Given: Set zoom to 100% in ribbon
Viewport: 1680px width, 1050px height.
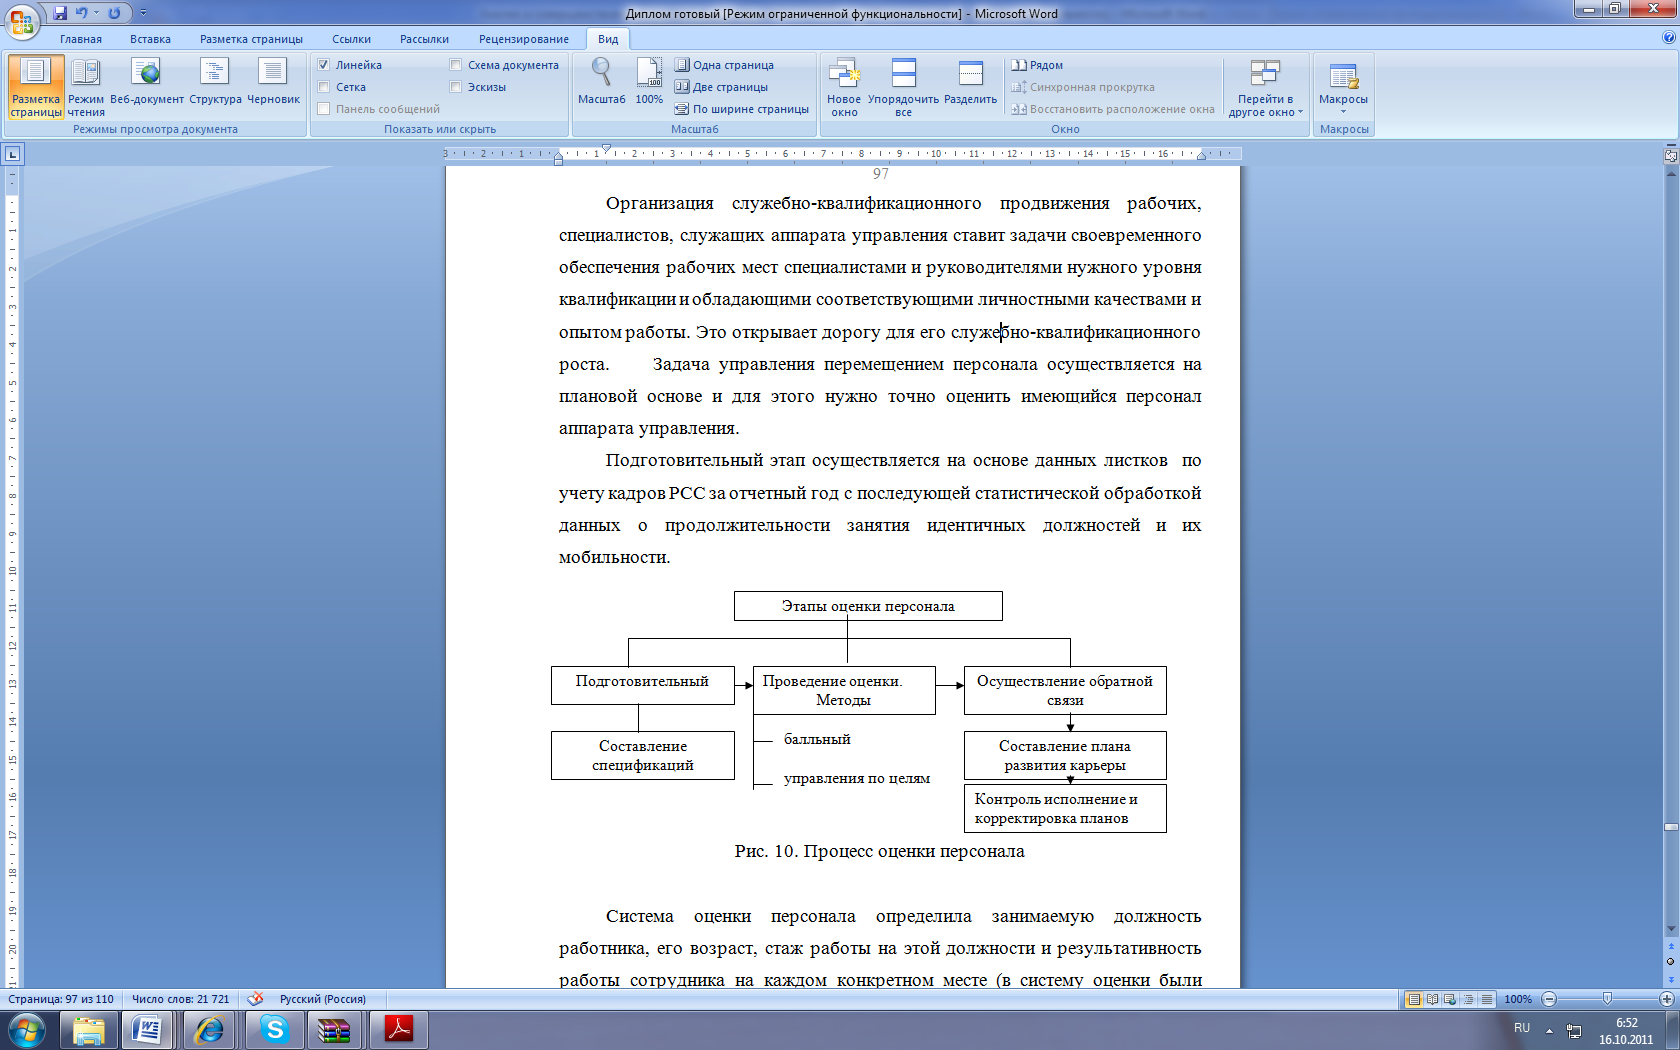Looking at the screenshot, I should click(x=649, y=82).
